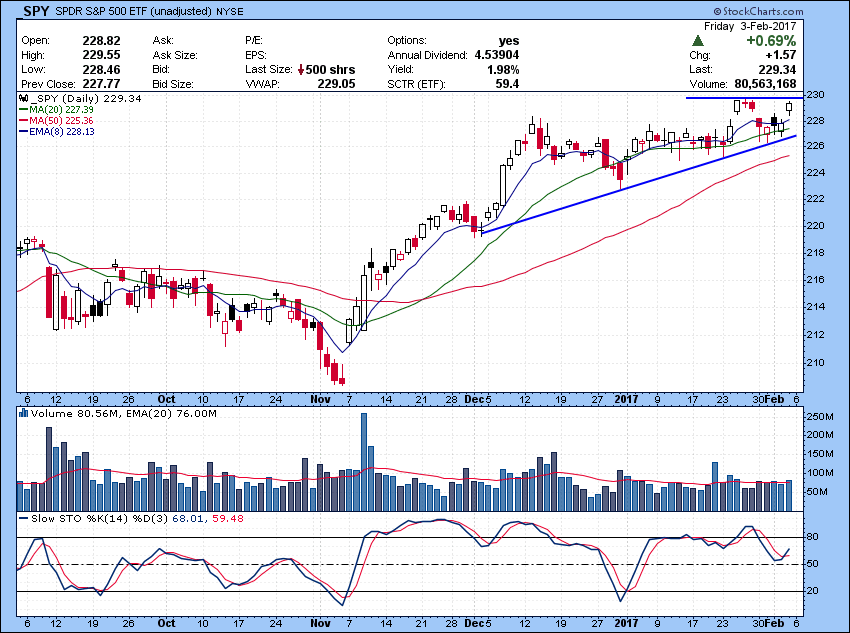Select the SPY ticker symbol heading
This screenshot has width=850, height=633.
pos(36,11)
